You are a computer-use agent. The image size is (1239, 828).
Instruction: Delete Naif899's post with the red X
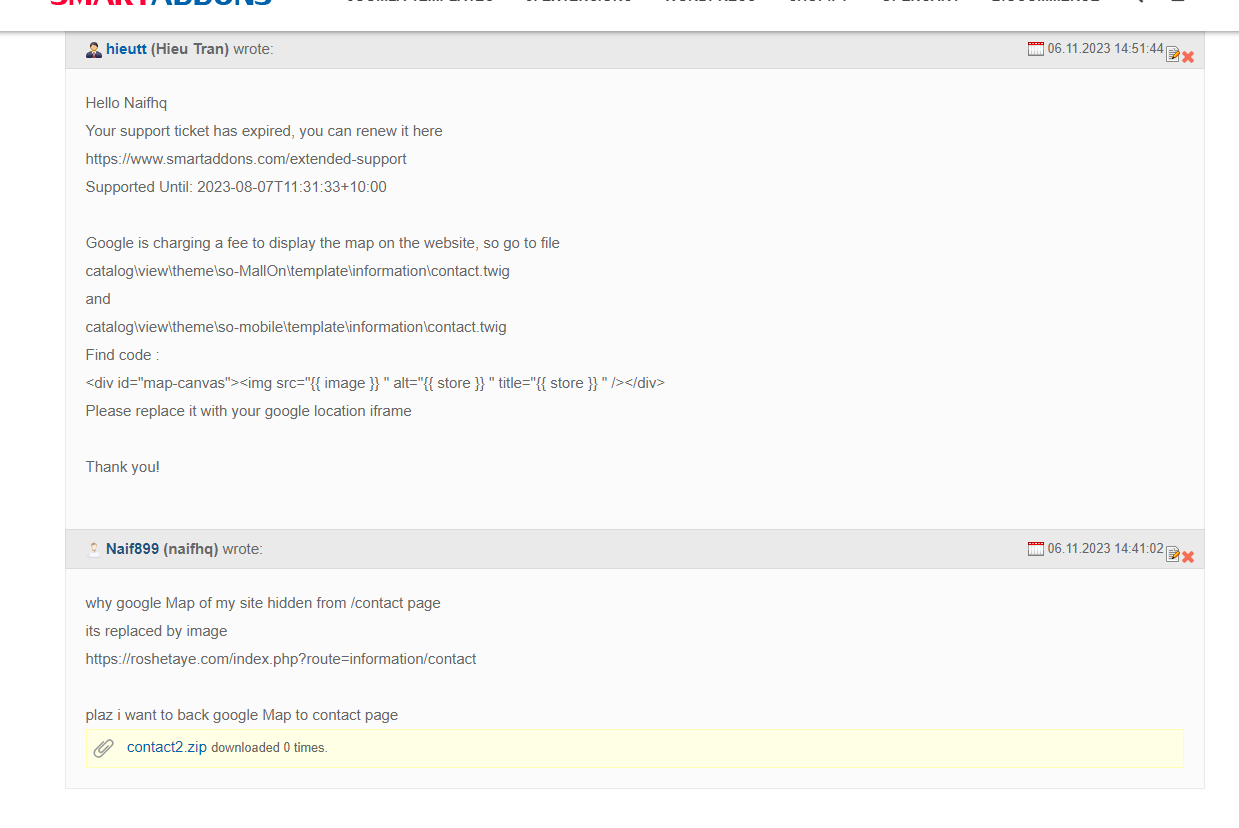click(1188, 557)
